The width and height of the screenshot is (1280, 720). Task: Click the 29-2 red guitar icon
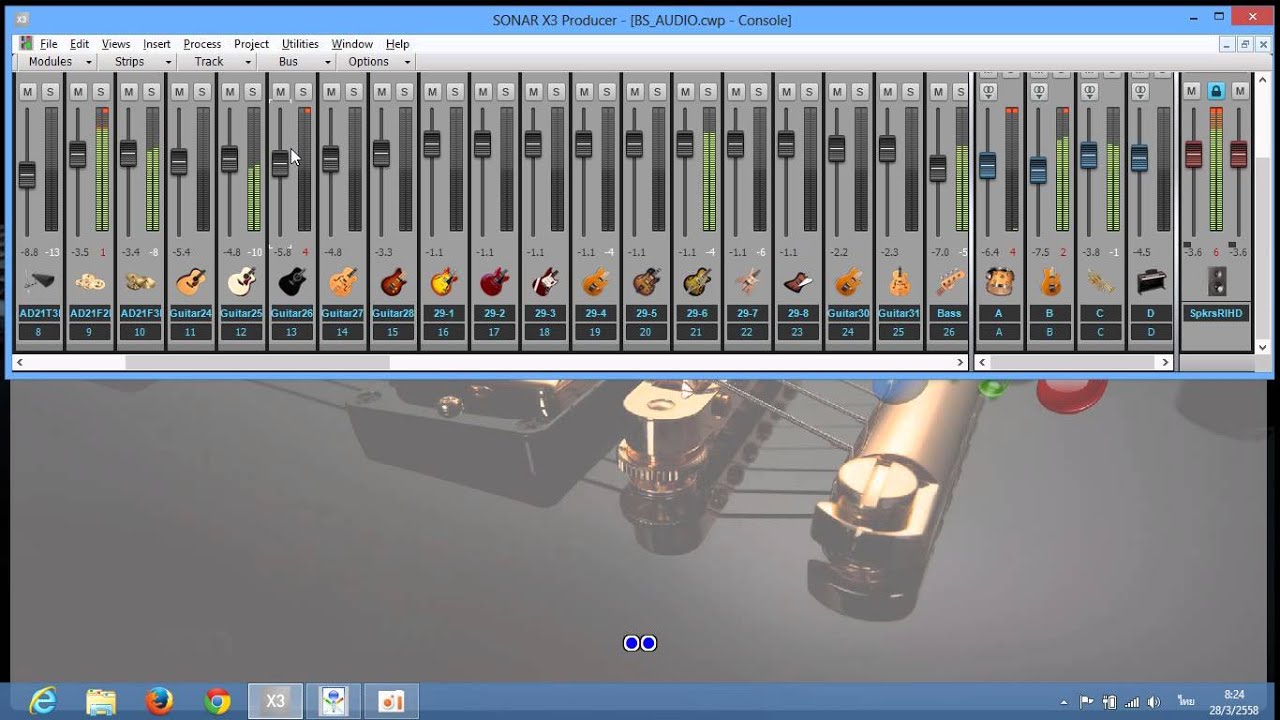494,282
